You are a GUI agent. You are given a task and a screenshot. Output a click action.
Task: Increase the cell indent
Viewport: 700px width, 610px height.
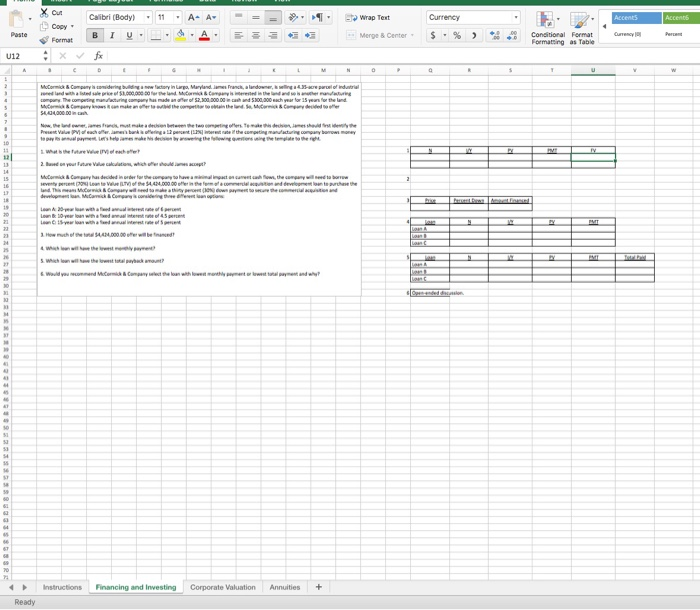tap(310, 35)
